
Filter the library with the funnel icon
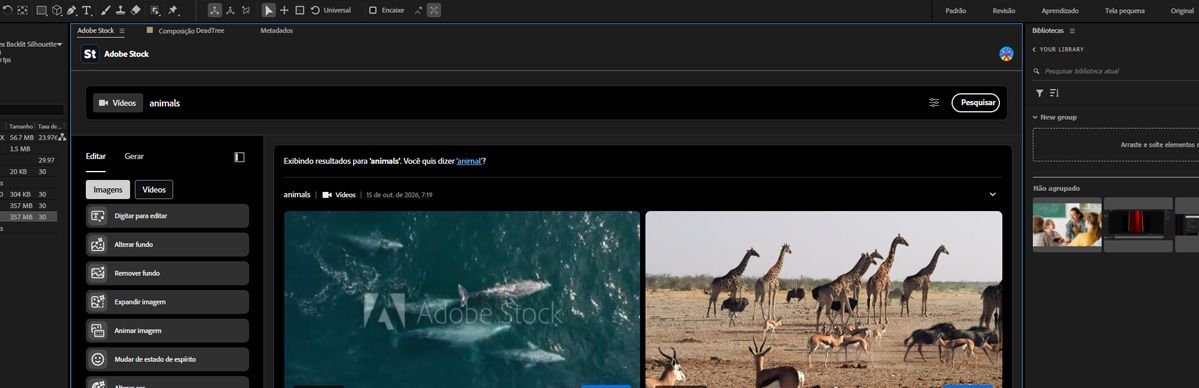pyautogui.click(x=1039, y=93)
